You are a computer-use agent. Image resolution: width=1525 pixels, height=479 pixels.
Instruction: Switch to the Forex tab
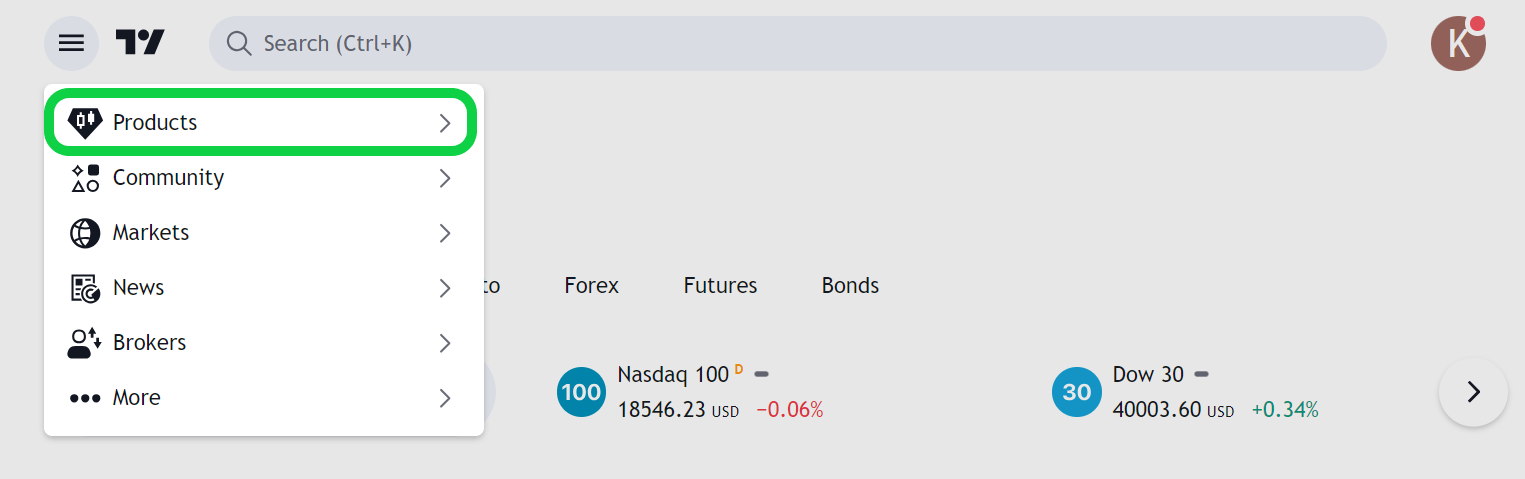pos(592,286)
